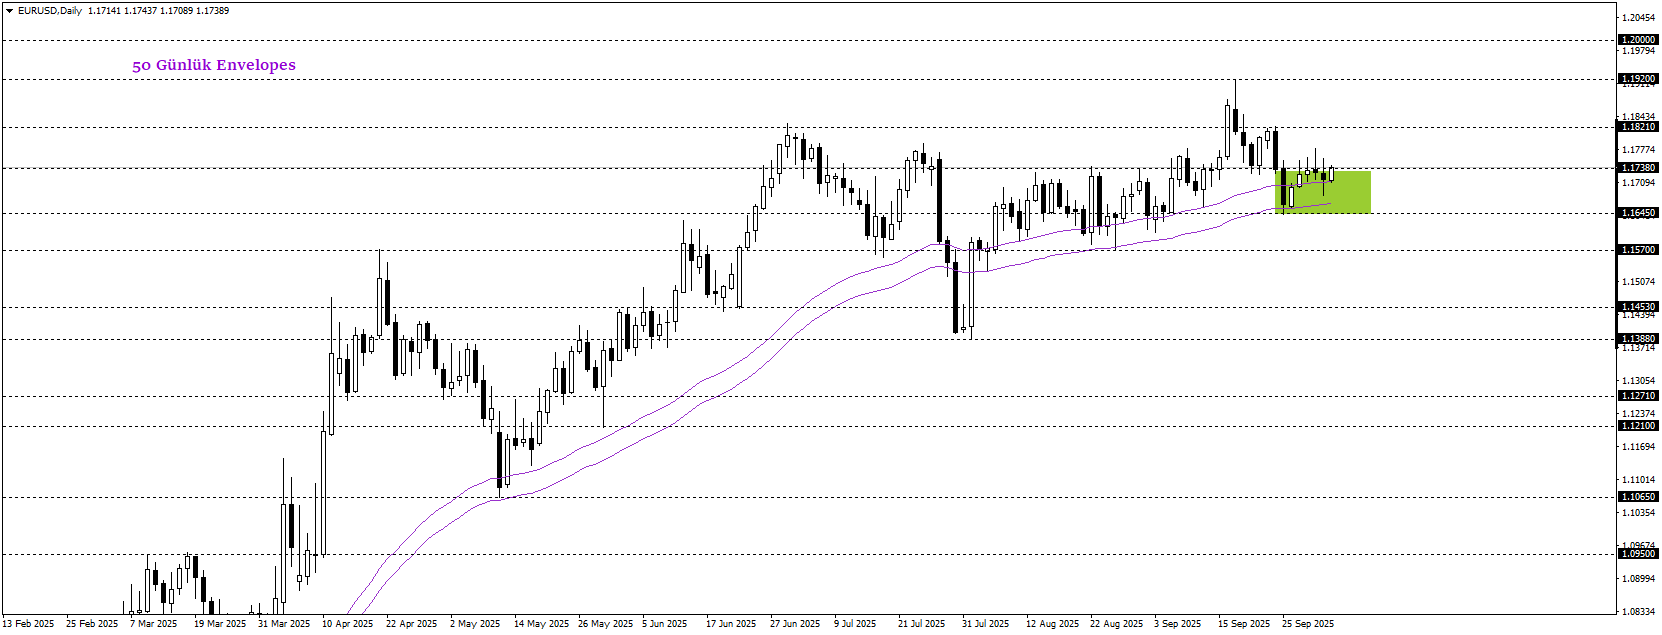Click the 13 Feb 2025 date marker
The image size is (1662, 635).
(x=29, y=624)
